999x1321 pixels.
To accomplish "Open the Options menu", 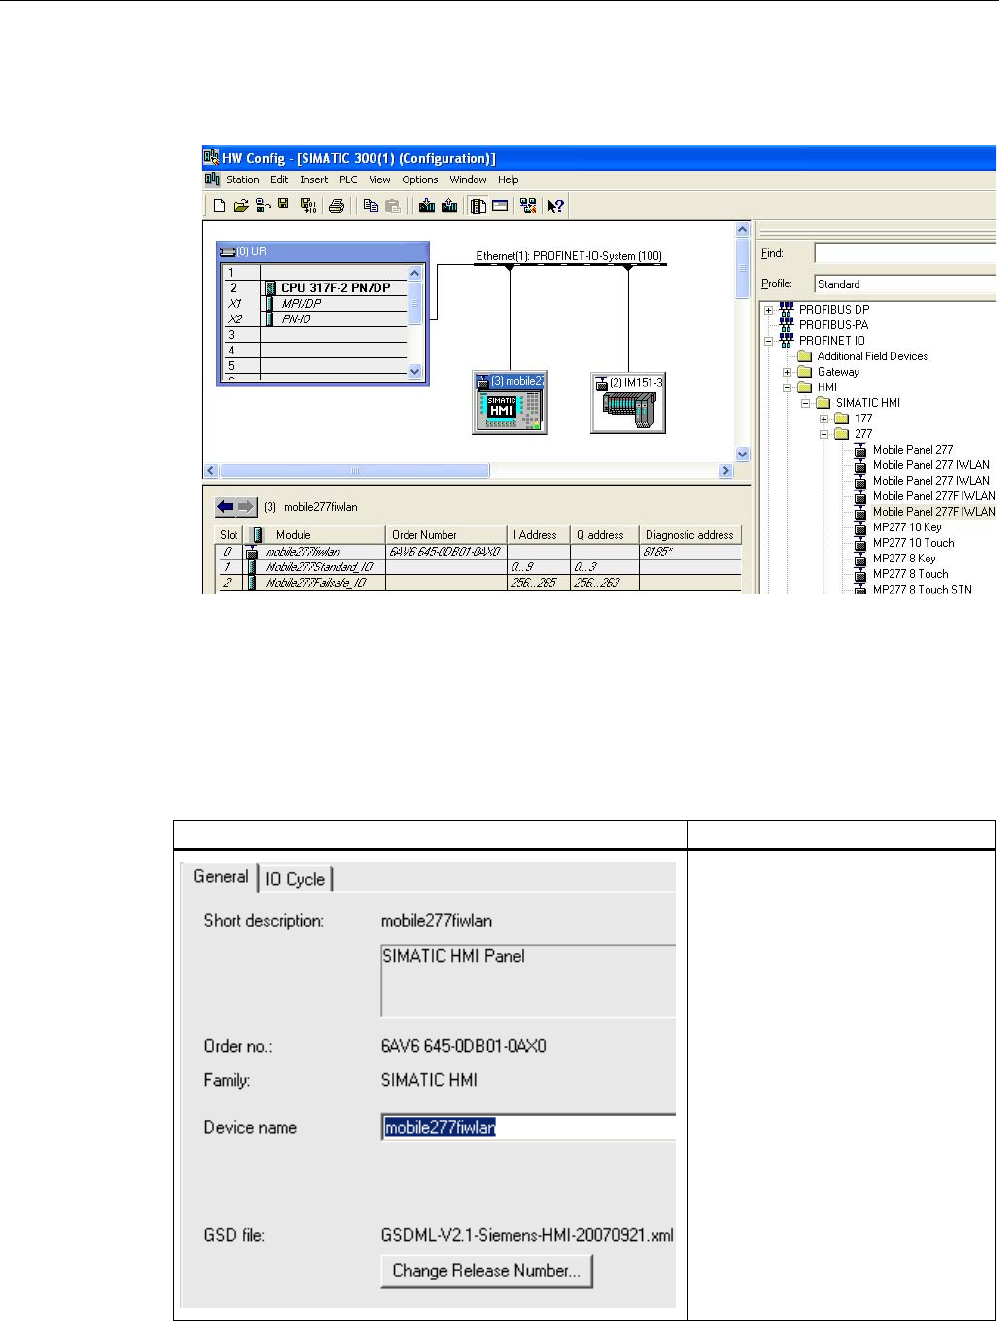I will point(420,180).
